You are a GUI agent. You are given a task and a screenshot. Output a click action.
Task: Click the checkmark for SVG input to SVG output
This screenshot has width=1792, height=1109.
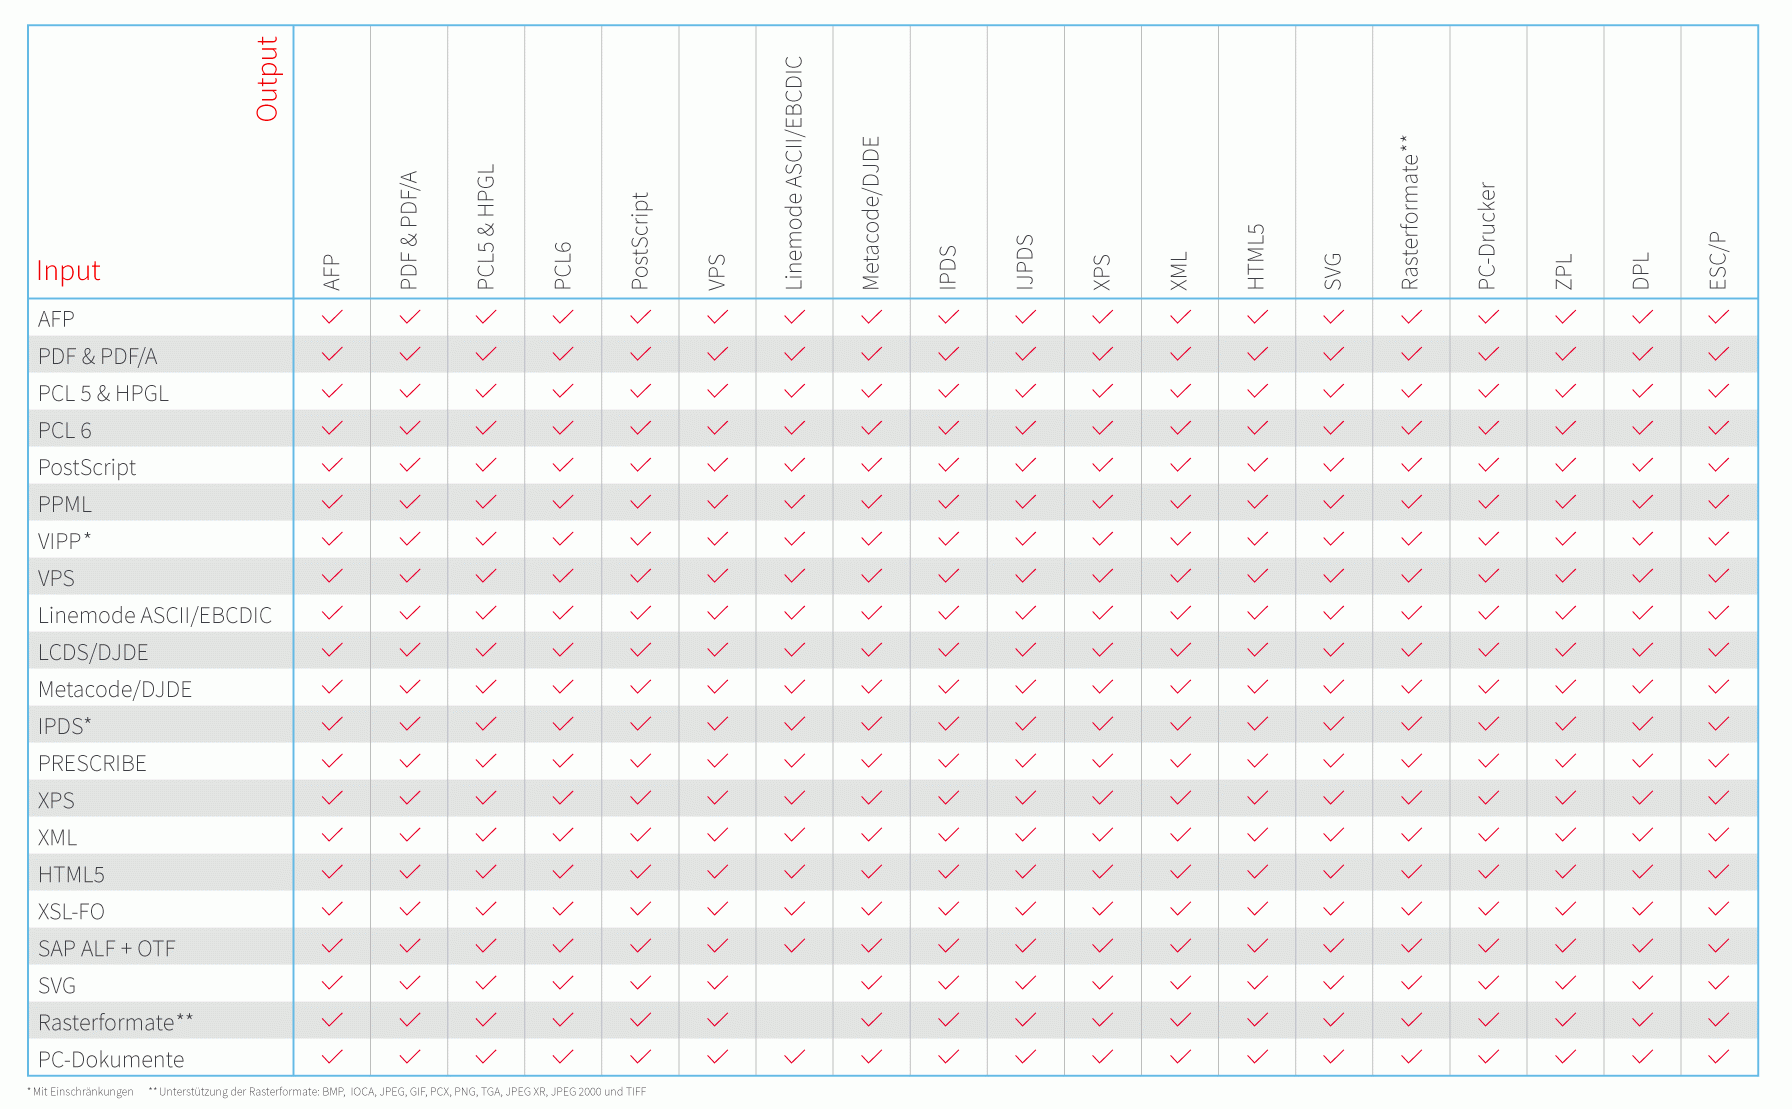pos(1333,983)
